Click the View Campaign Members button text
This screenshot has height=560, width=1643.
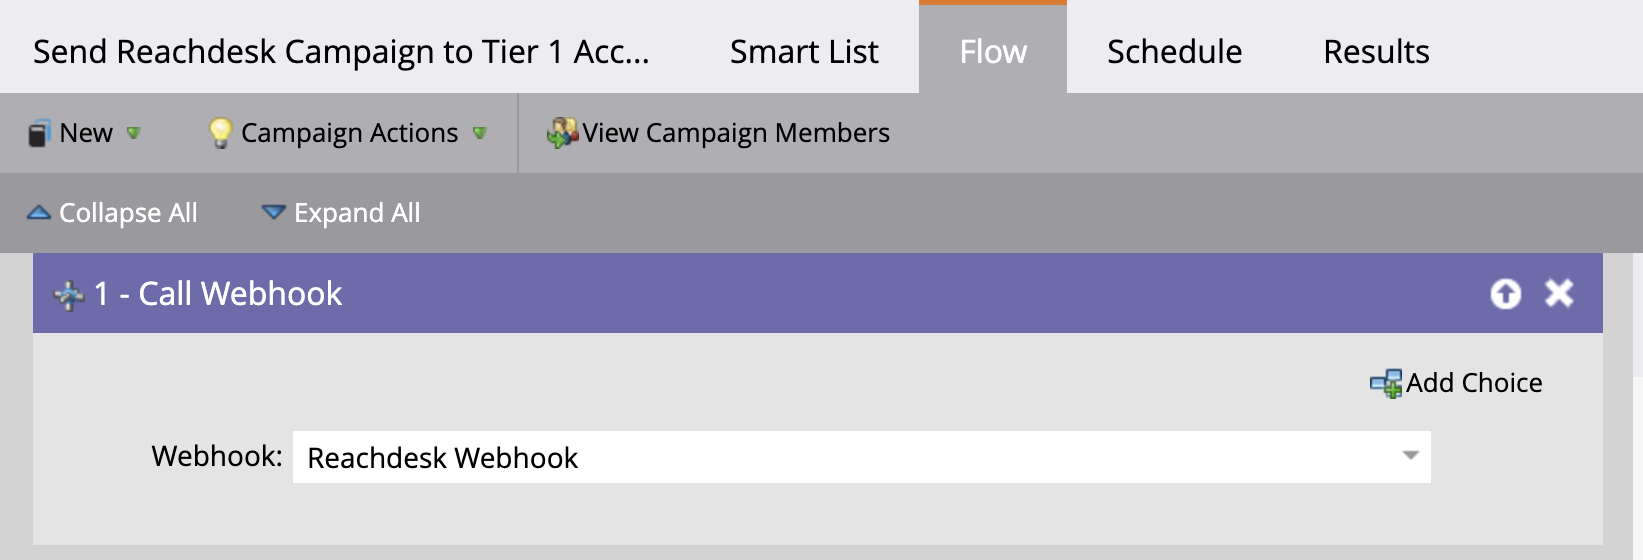coord(736,133)
